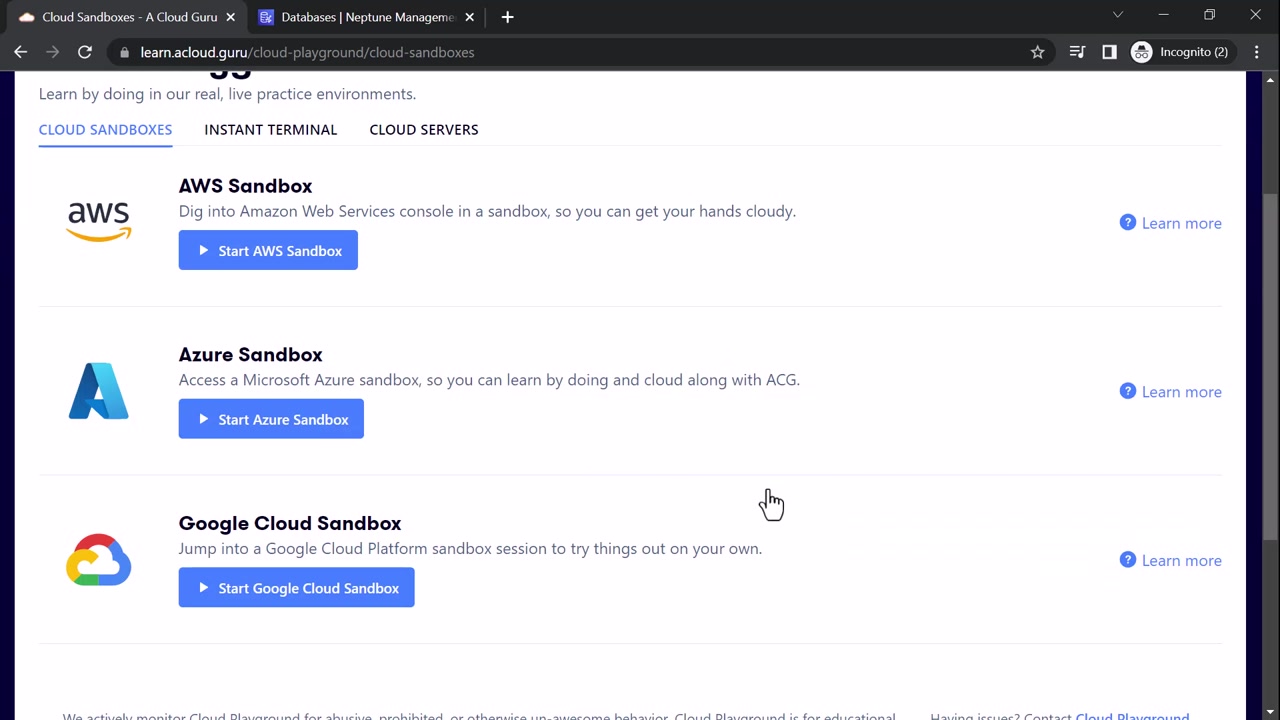Screen dimensions: 1280x720
Task: Click the Google Cloud logo icon
Action: pos(99,559)
